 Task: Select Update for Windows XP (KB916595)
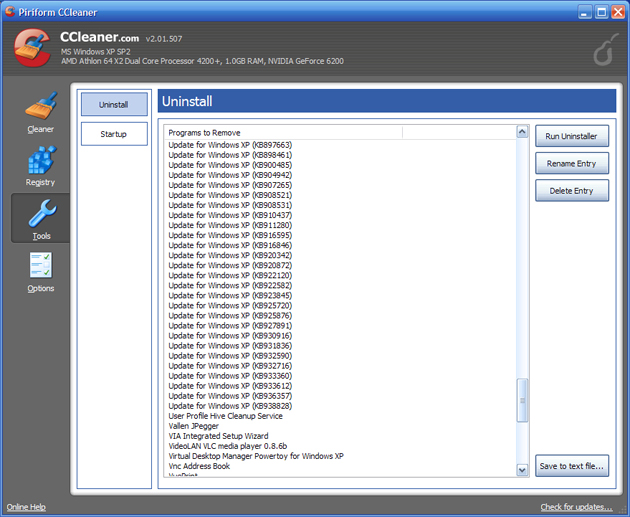(230, 235)
